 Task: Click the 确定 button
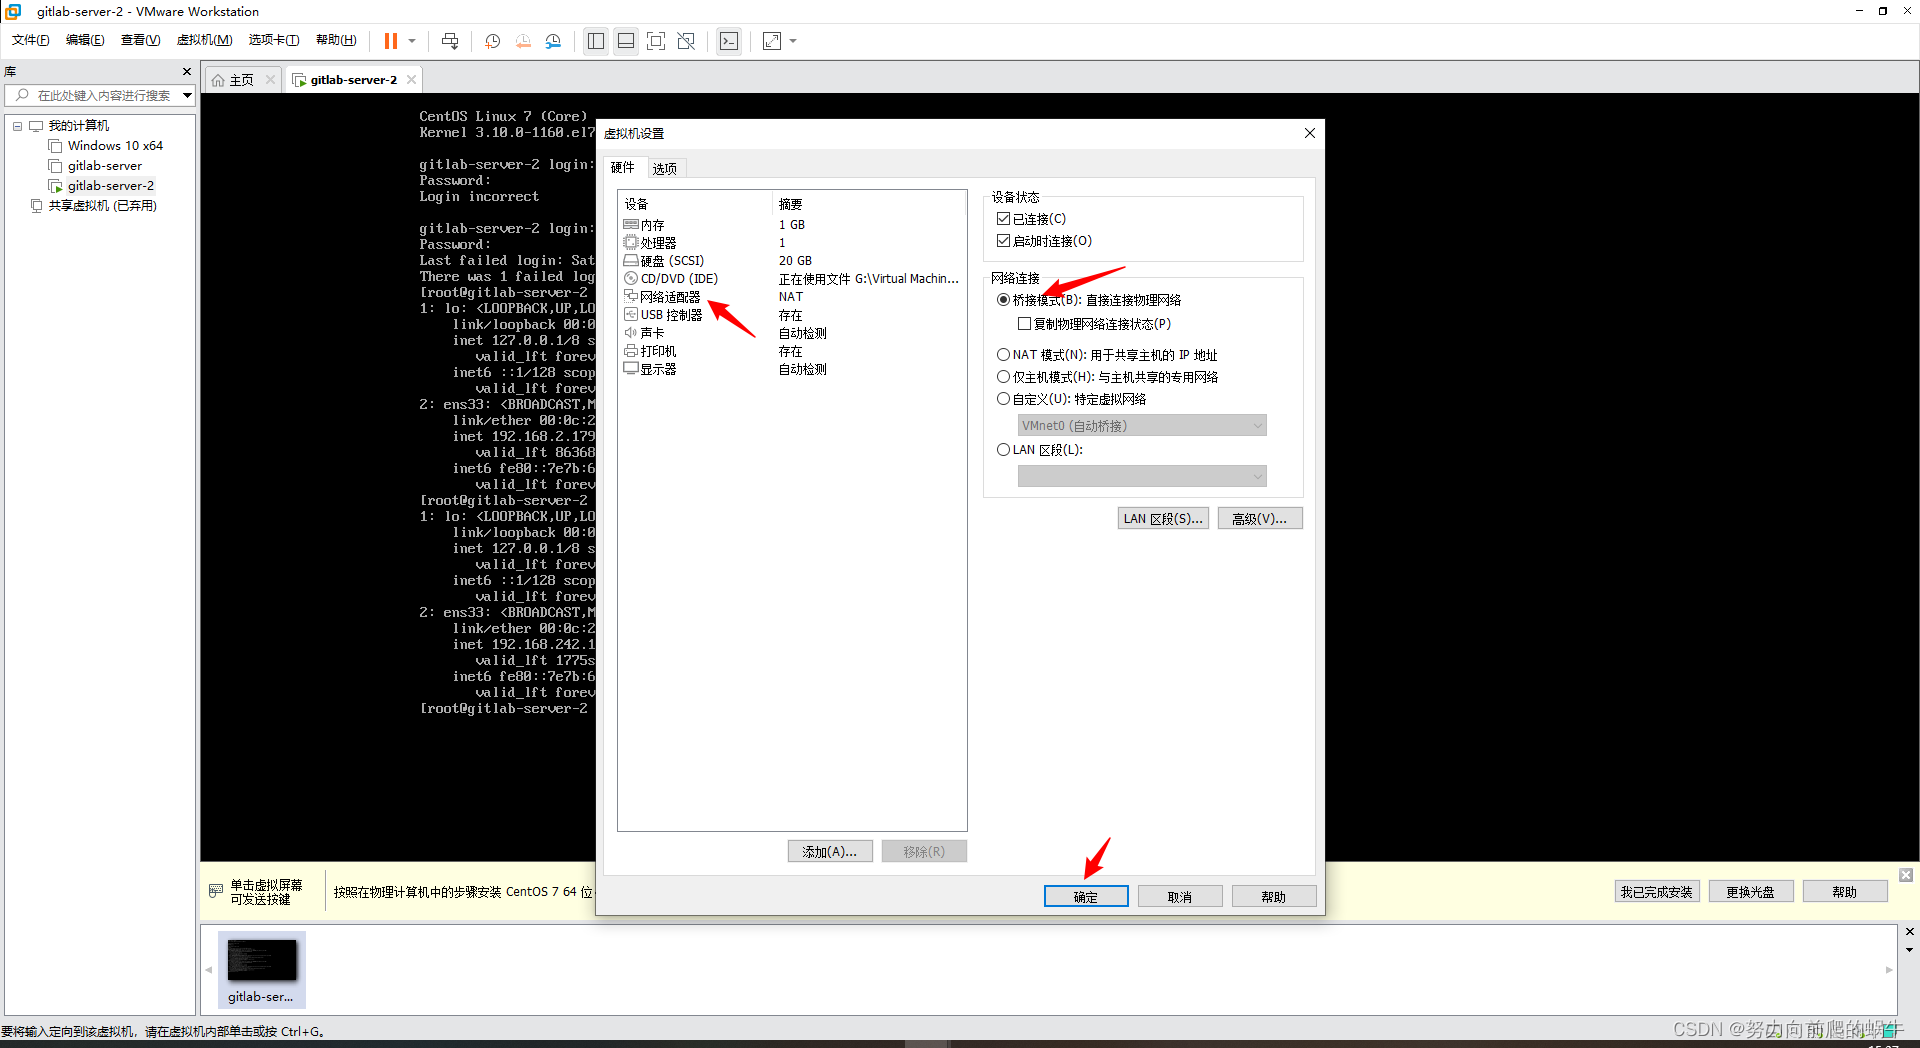[1086, 896]
